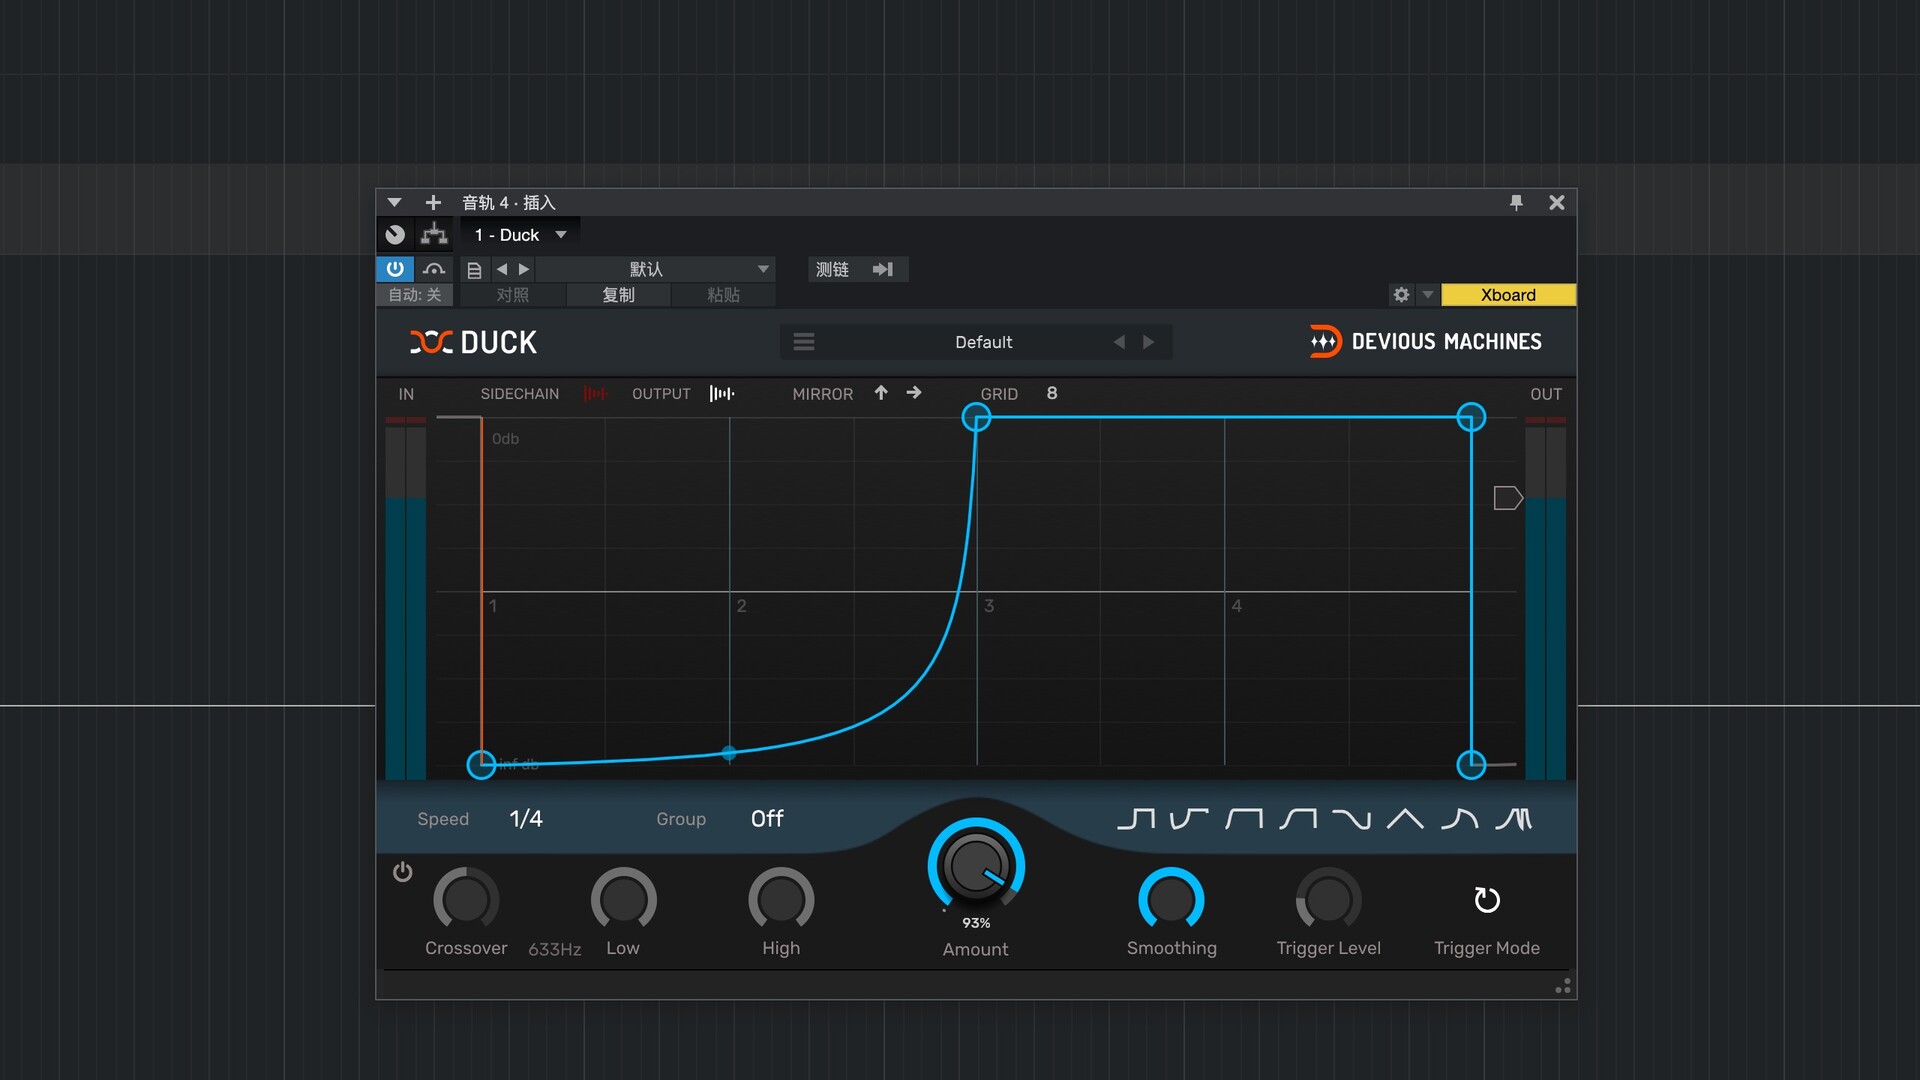Close the plugin window
This screenshot has height=1080, width=1920.
(1557, 202)
